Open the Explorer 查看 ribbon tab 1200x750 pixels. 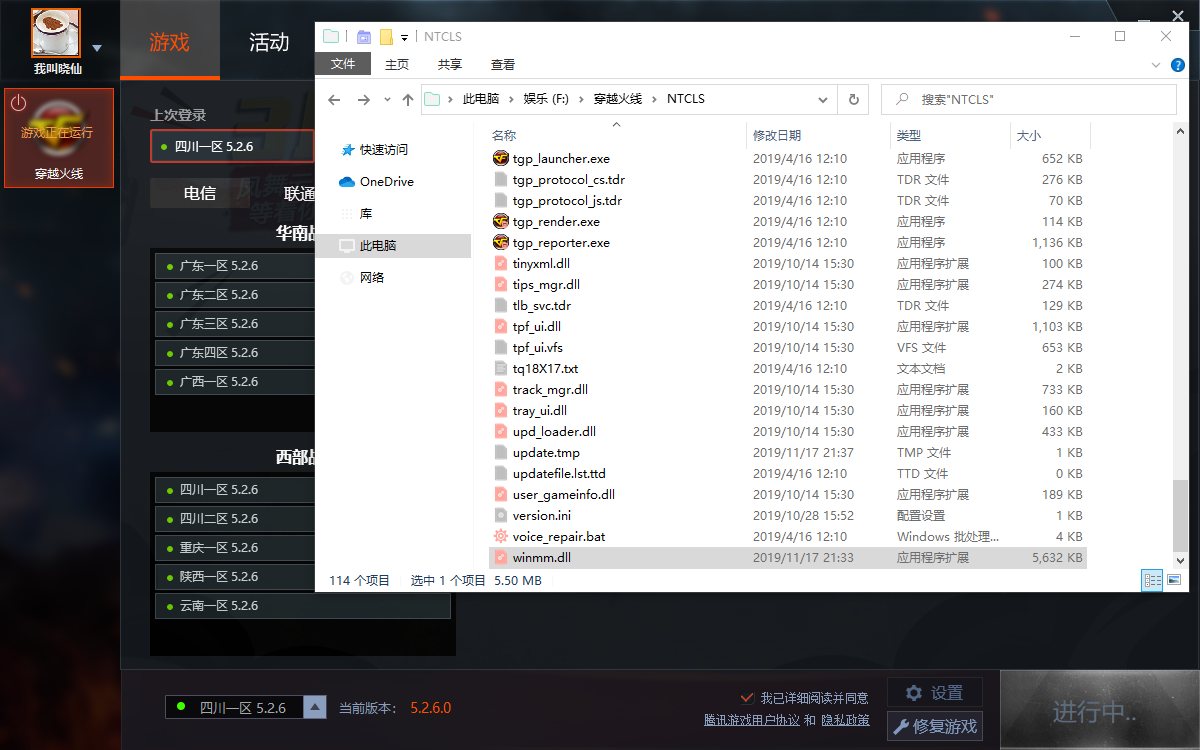pos(503,64)
